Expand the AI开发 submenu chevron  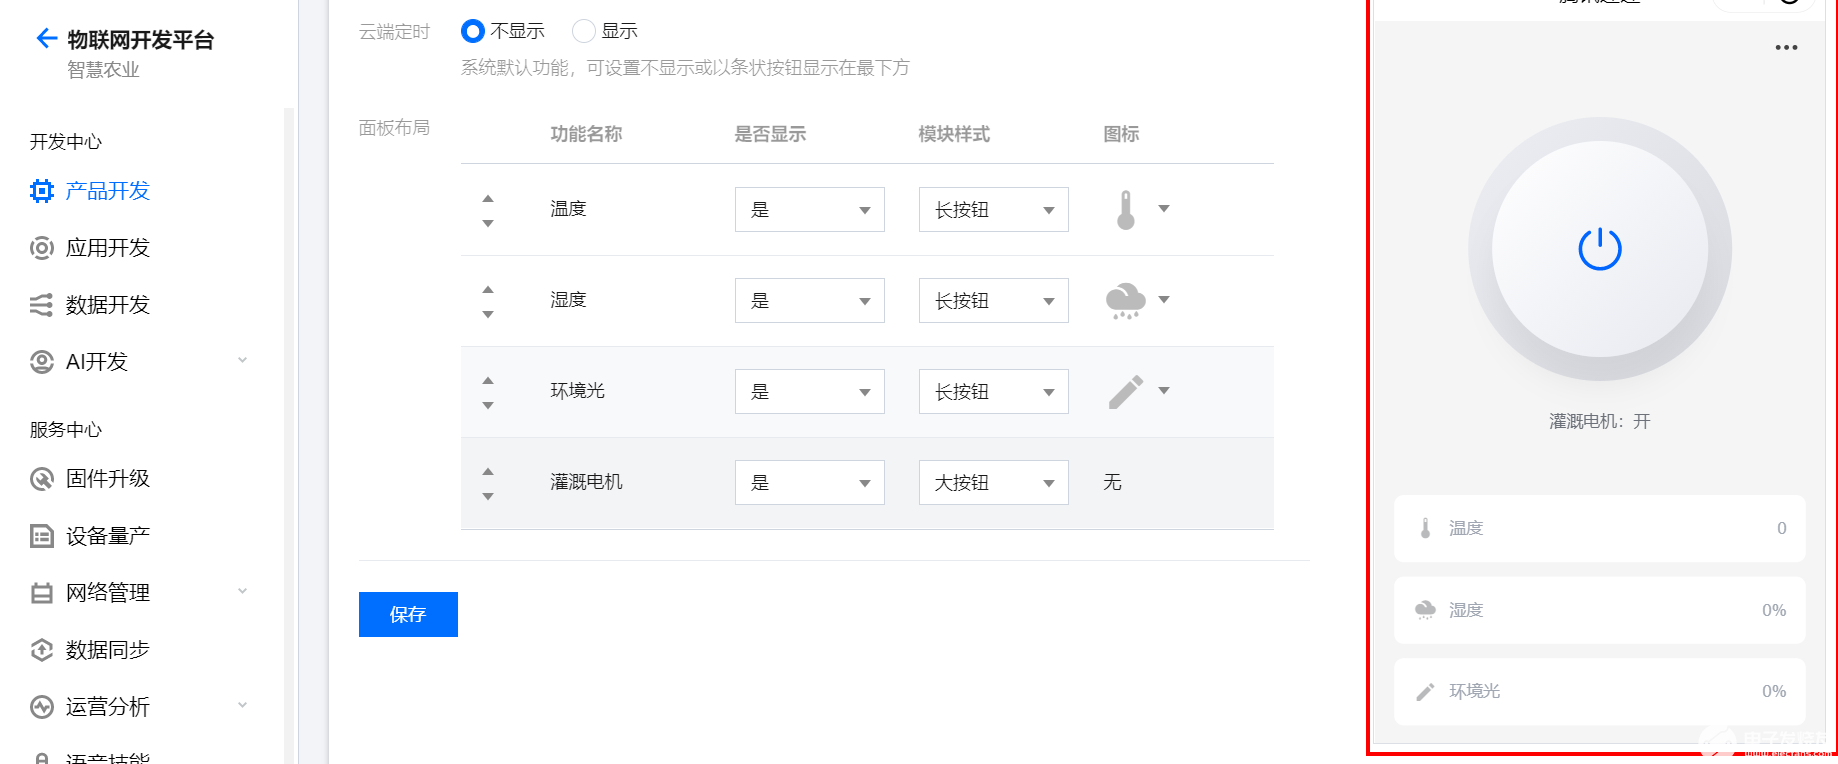[242, 360]
